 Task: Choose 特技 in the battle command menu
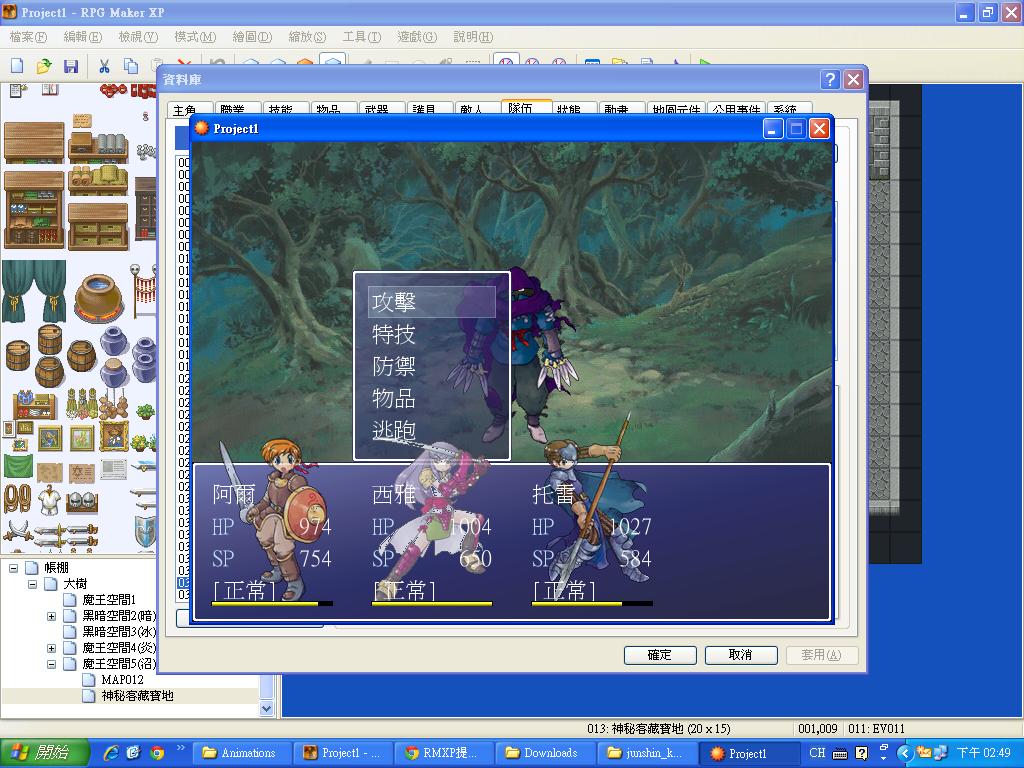click(x=394, y=334)
